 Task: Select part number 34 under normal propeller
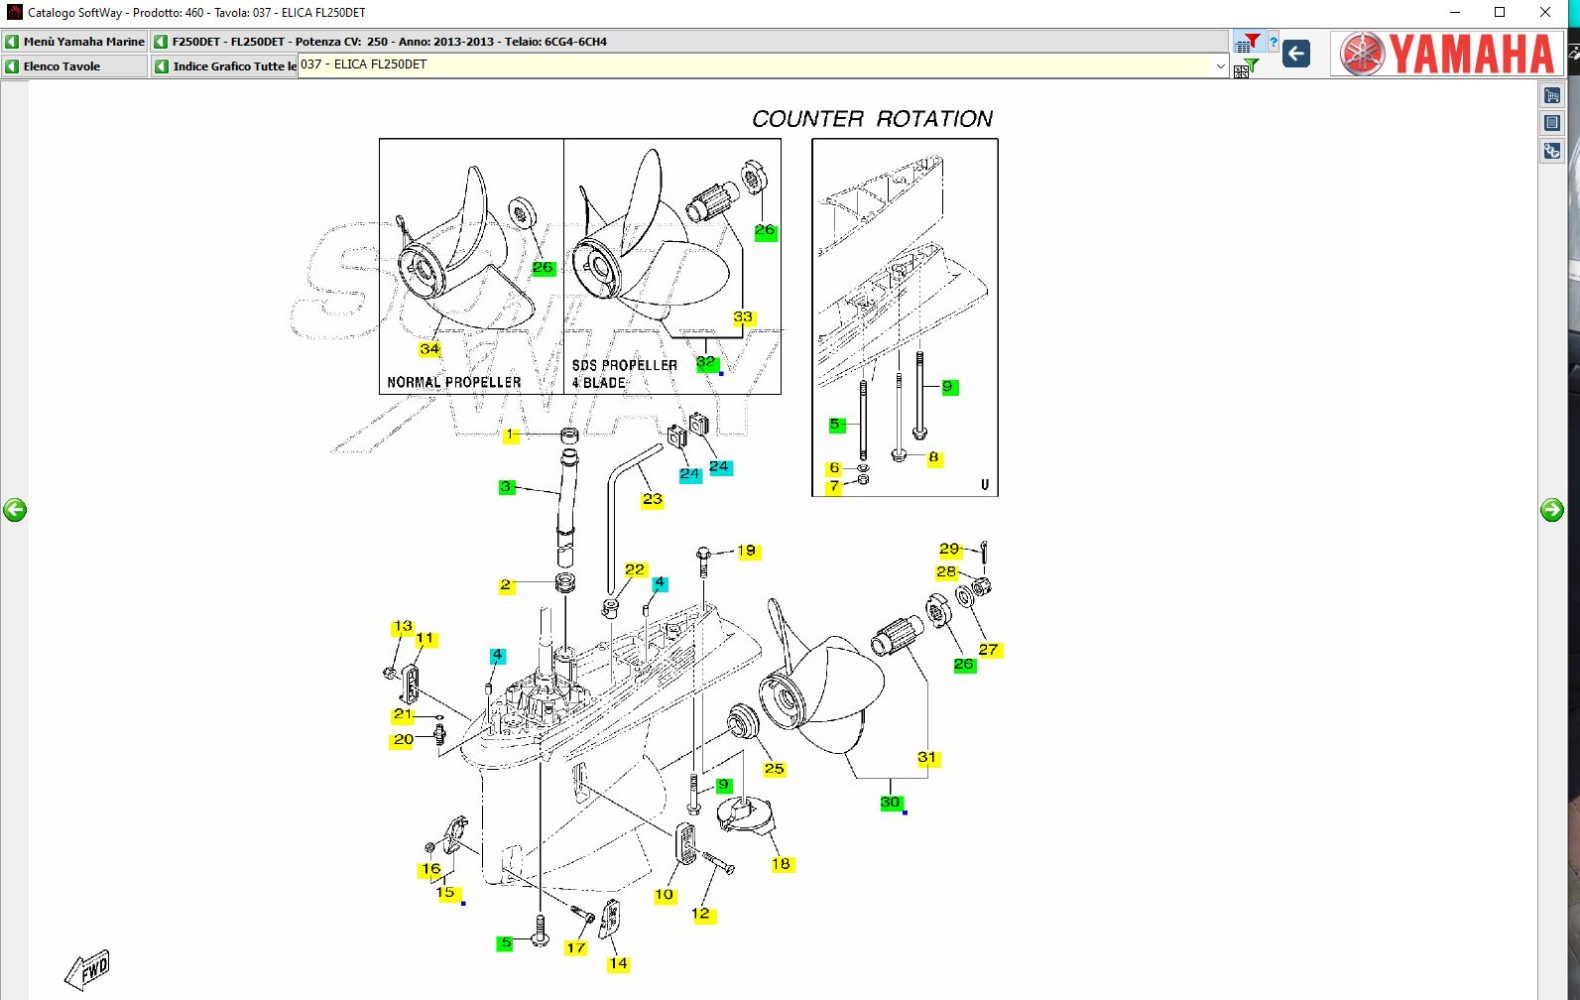point(430,349)
